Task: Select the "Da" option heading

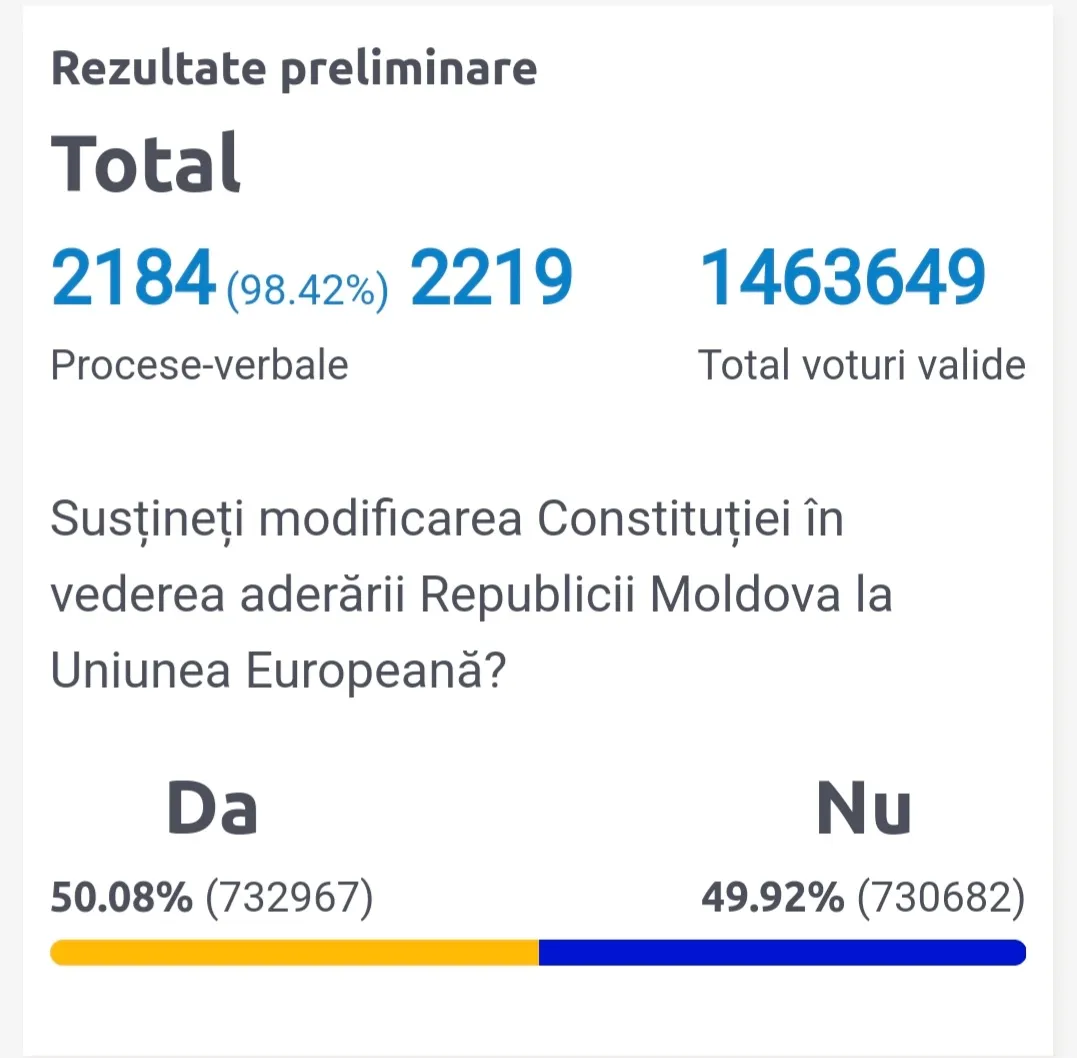Action: coord(212,807)
